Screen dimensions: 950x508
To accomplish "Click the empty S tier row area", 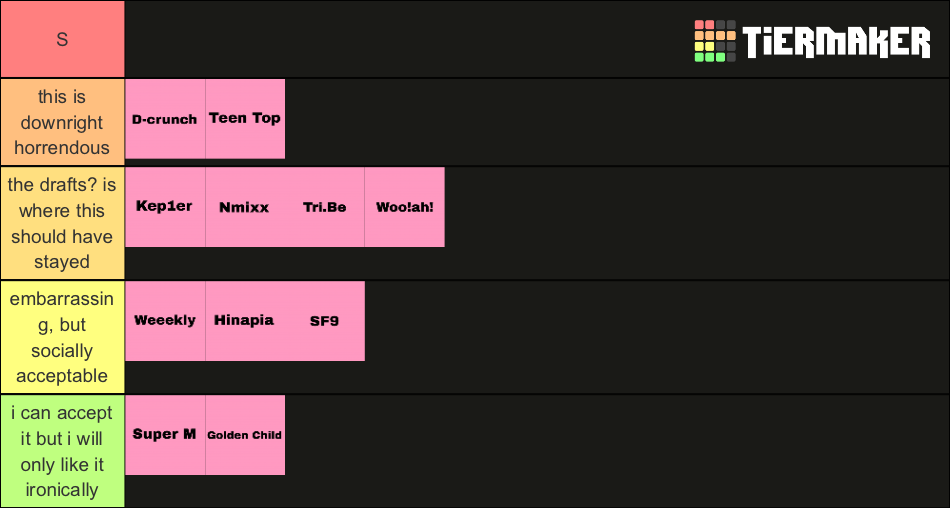I will (400, 40).
